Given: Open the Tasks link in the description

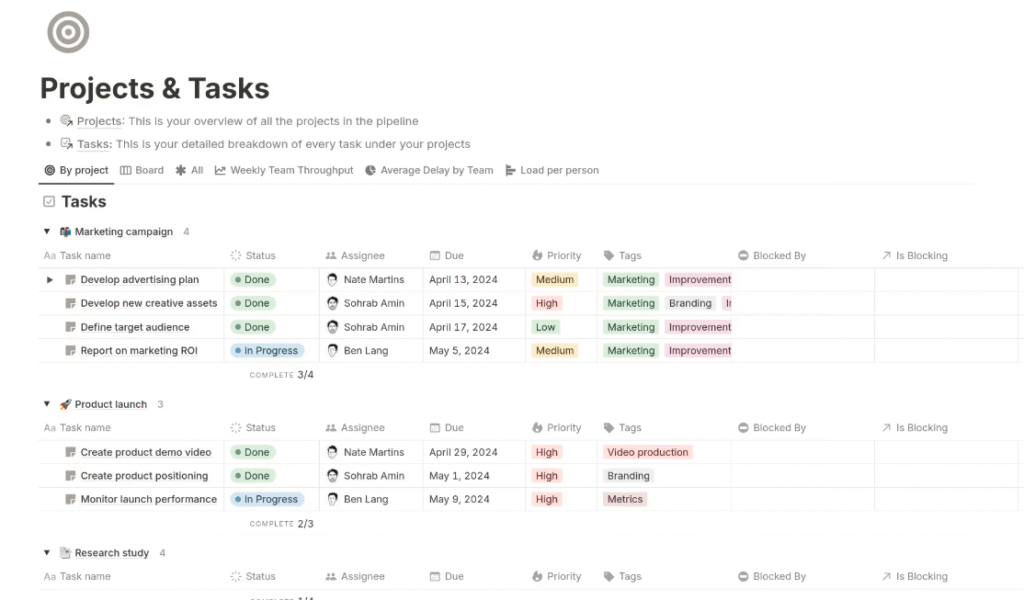Looking at the screenshot, I should pos(93,144).
